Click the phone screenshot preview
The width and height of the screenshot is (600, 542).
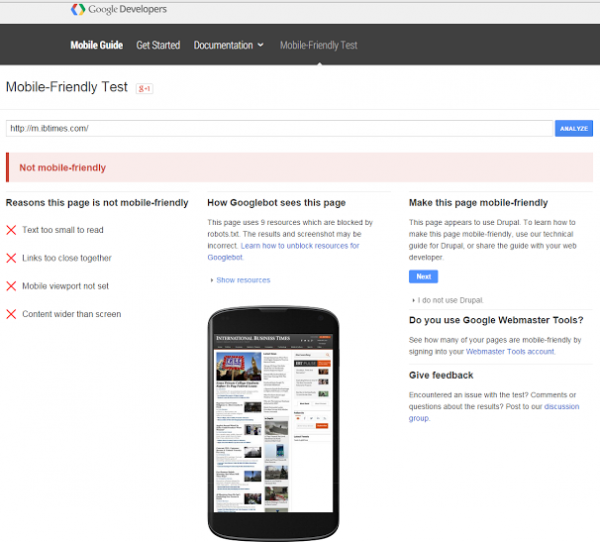[x=273, y=423]
